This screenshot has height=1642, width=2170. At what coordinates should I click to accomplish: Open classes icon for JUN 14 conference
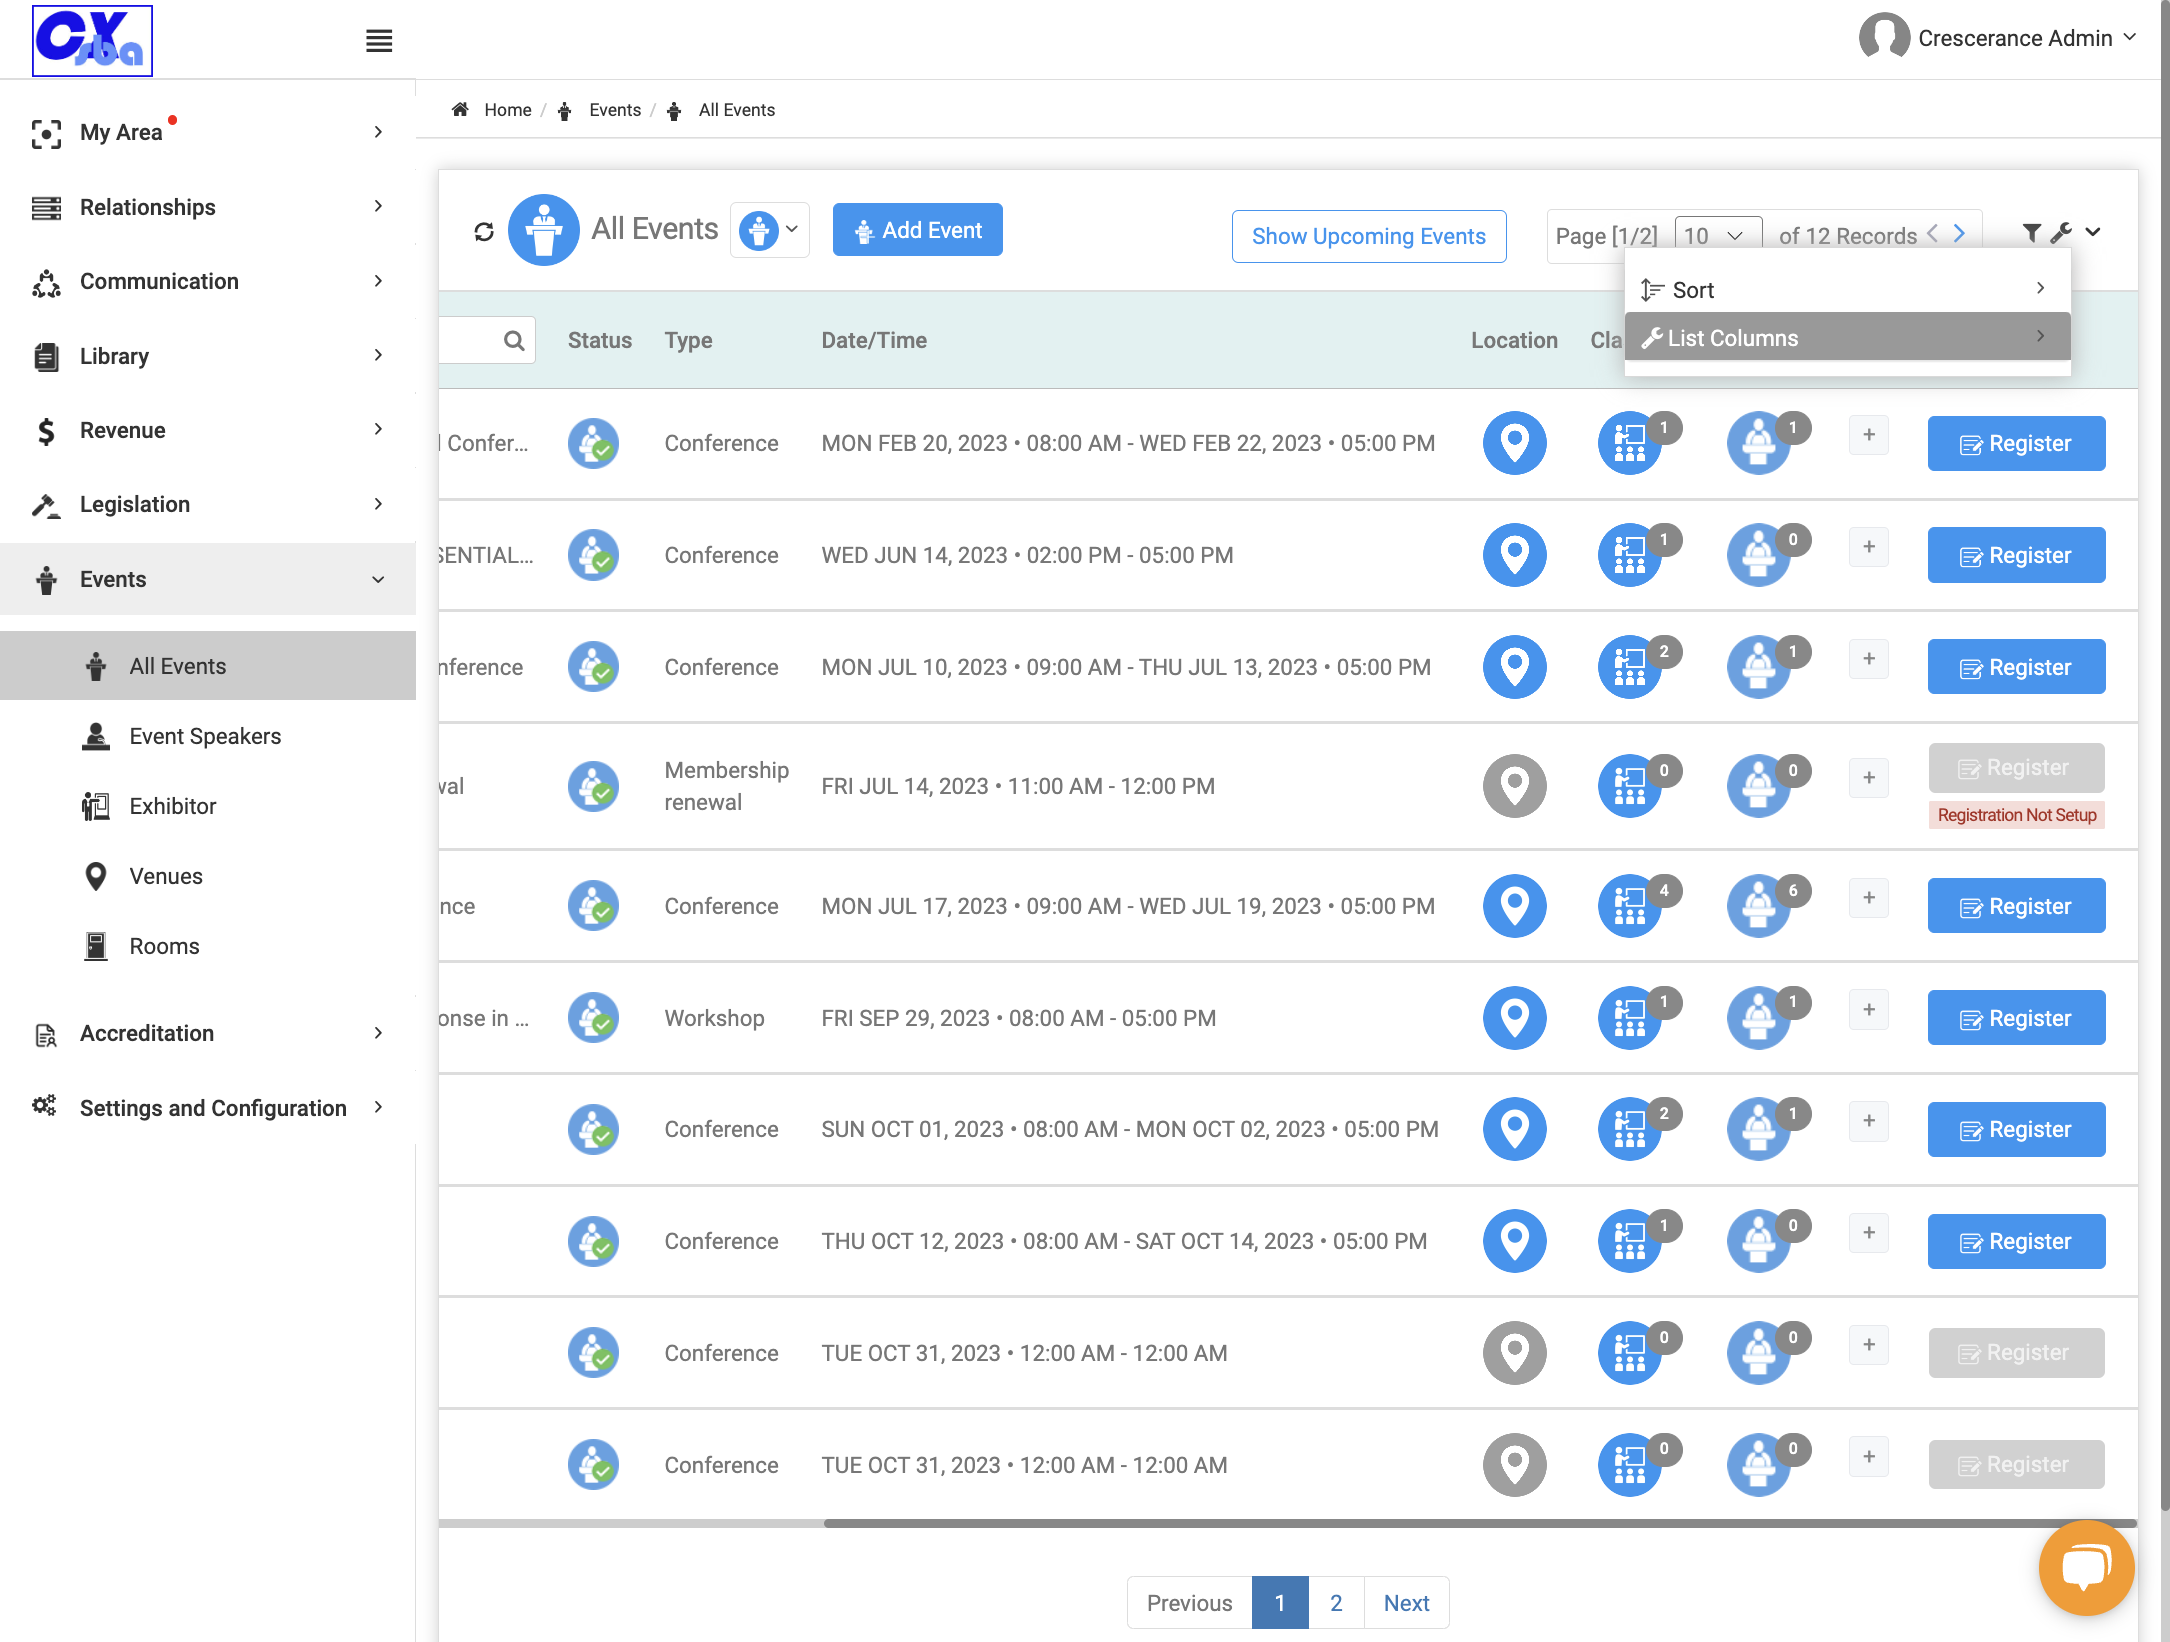pyautogui.click(x=1630, y=555)
